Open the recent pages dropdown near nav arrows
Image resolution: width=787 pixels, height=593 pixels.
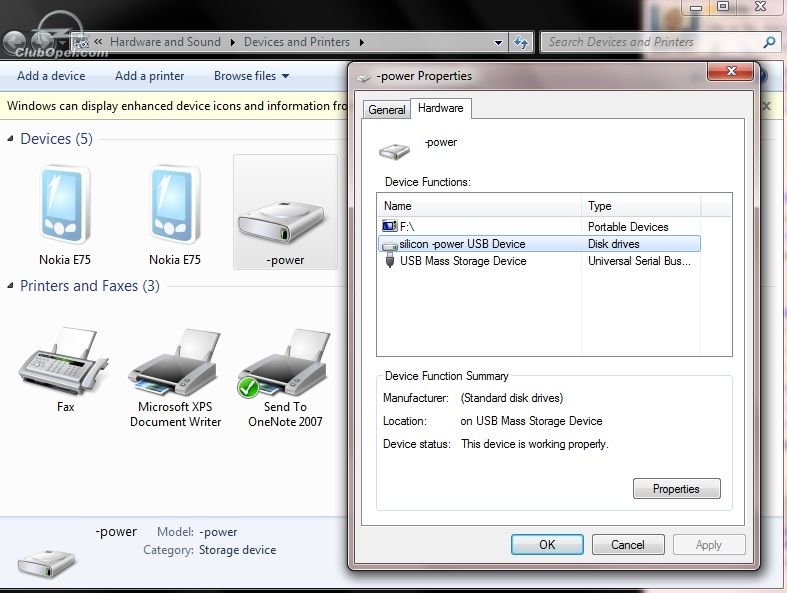coord(62,43)
